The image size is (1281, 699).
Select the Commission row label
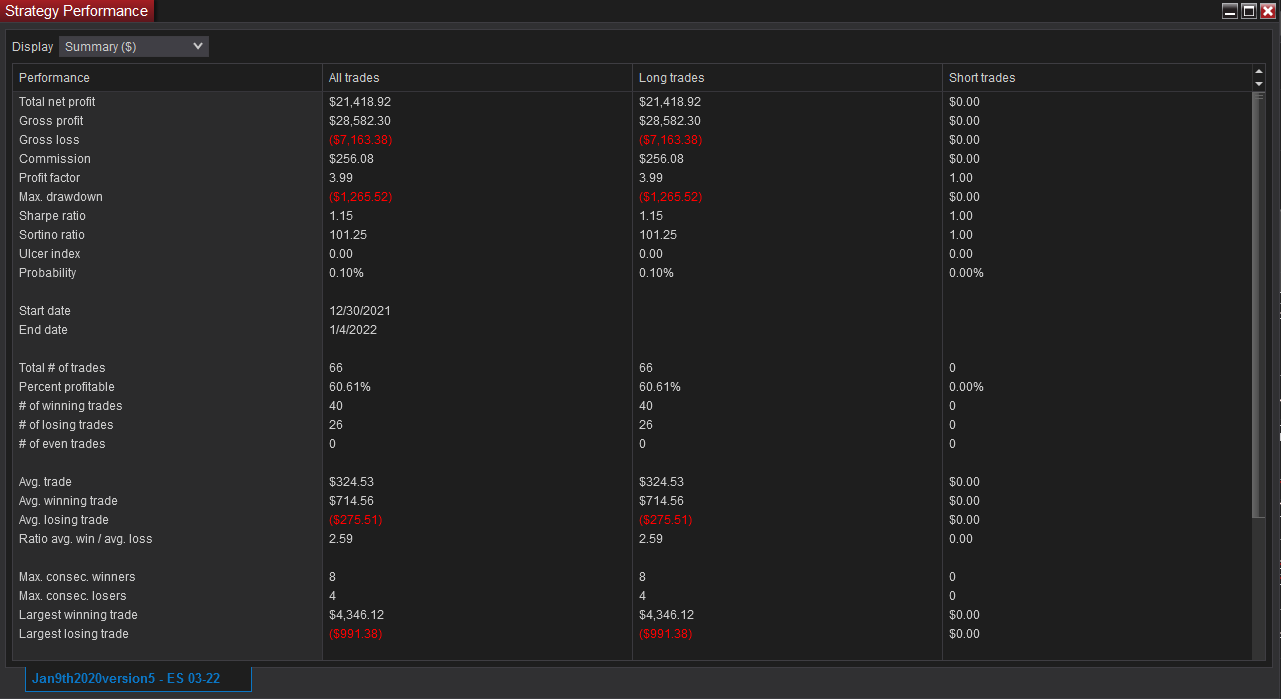tap(55, 159)
